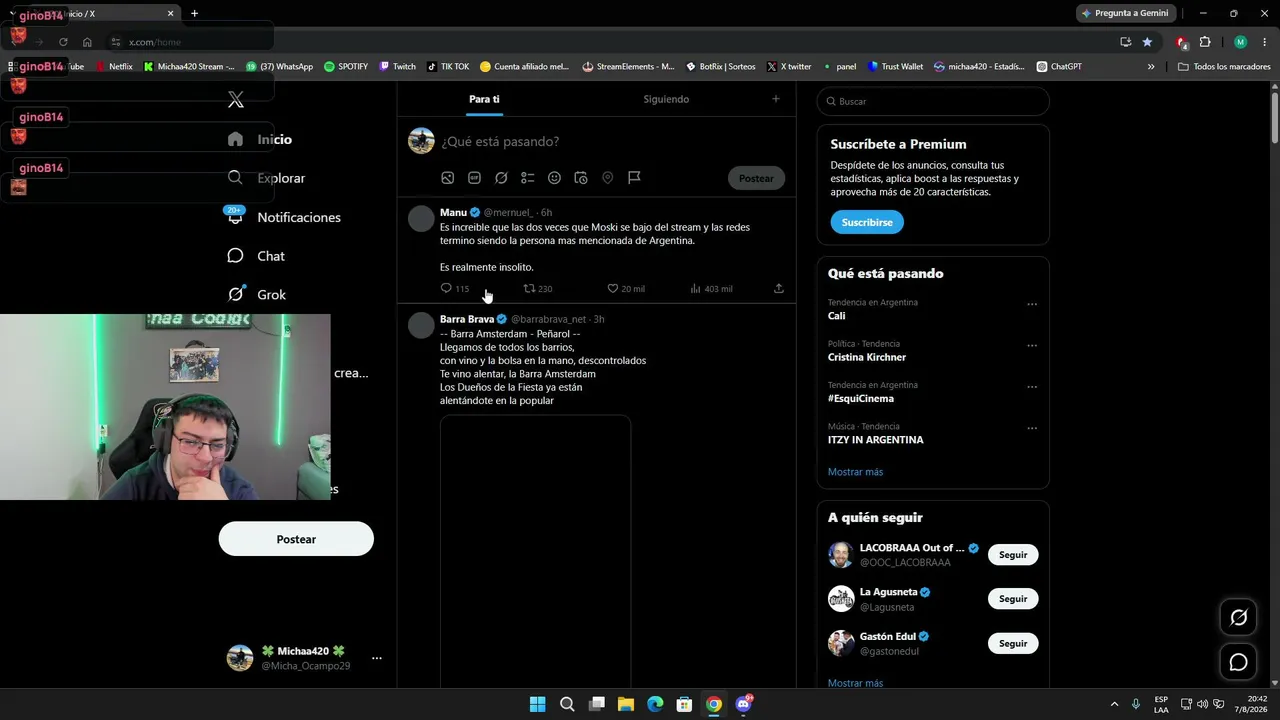
Task: Open the emoji picker in composer
Action: 554,178
